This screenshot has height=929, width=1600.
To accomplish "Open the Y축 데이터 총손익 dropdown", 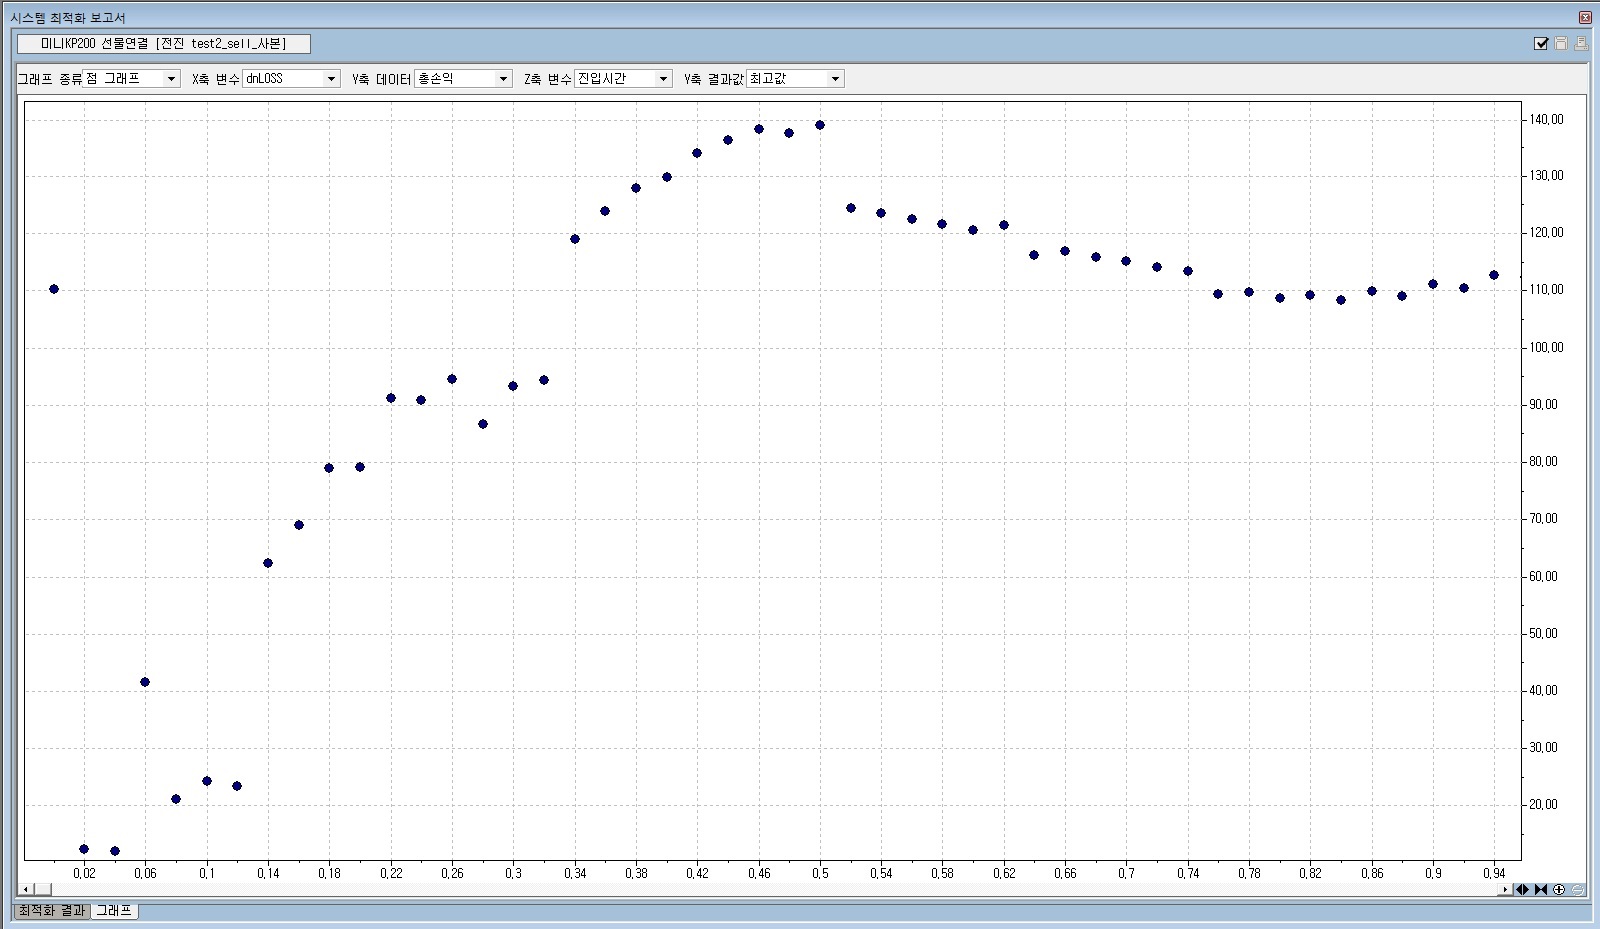I will click(x=504, y=79).
